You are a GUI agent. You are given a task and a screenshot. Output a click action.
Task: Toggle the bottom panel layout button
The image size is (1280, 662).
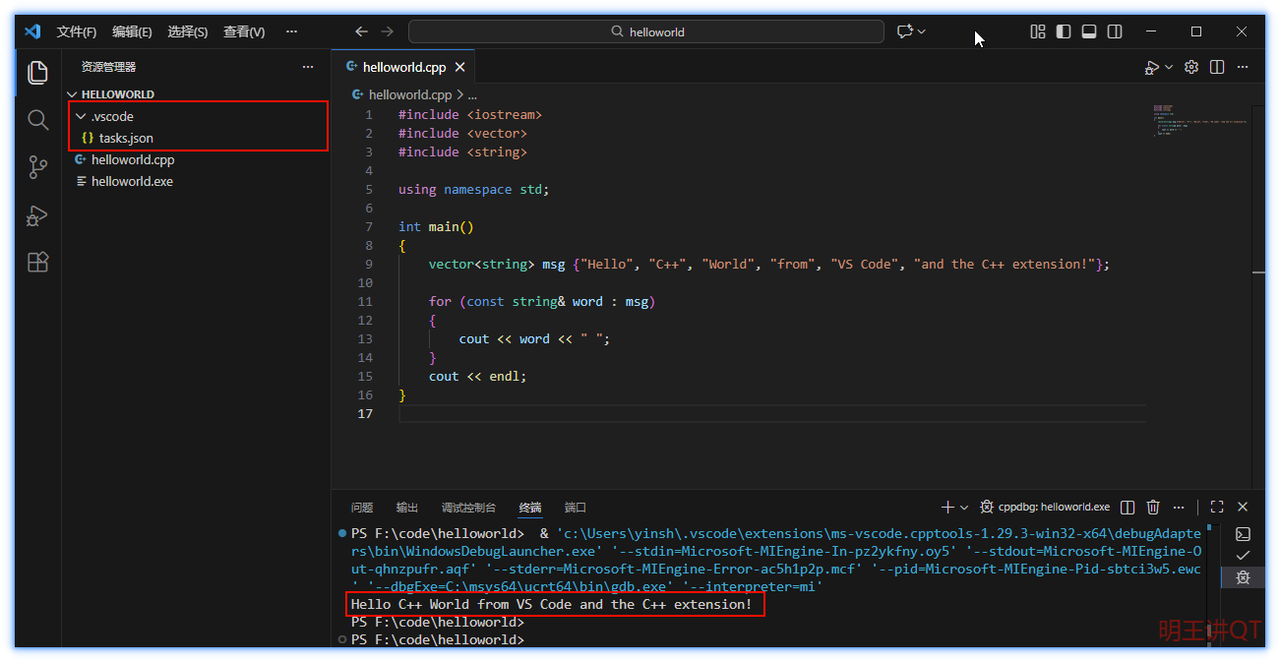(x=1089, y=32)
